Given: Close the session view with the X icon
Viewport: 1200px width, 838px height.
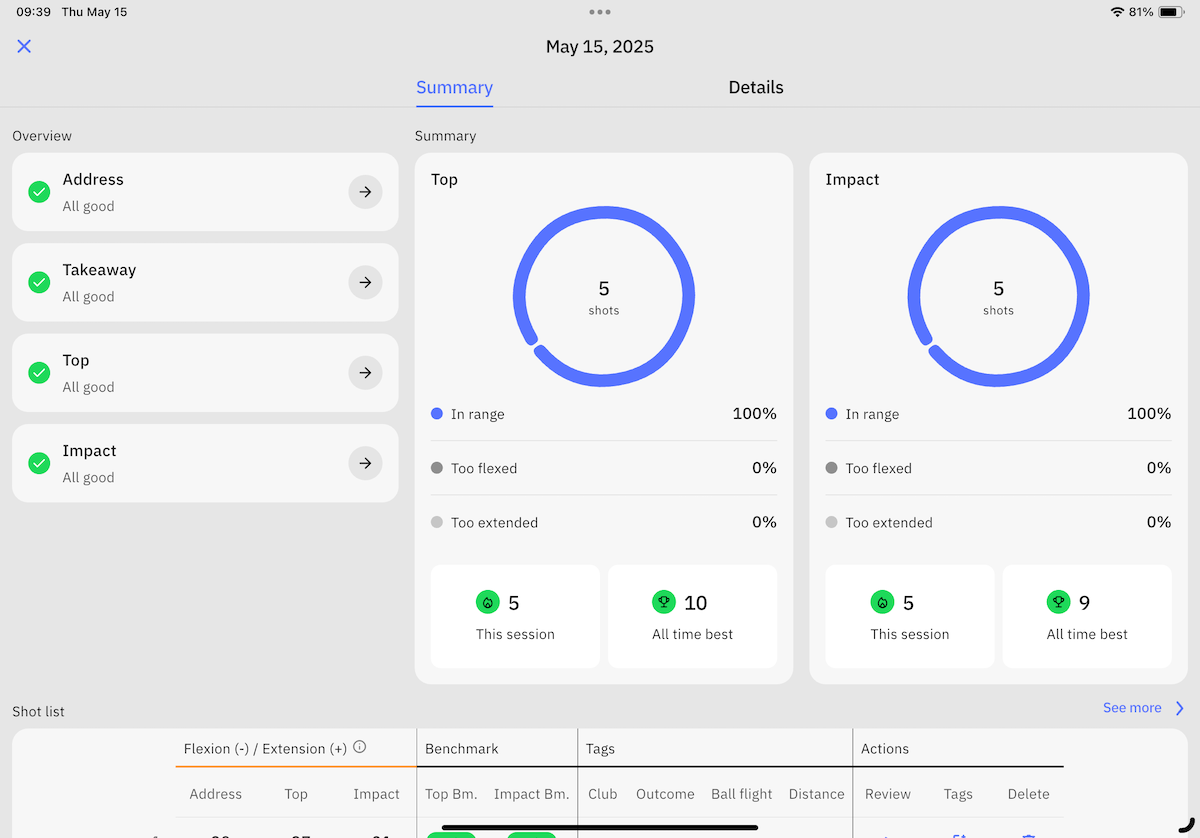Looking at the screenshot, I should point(24,46).
